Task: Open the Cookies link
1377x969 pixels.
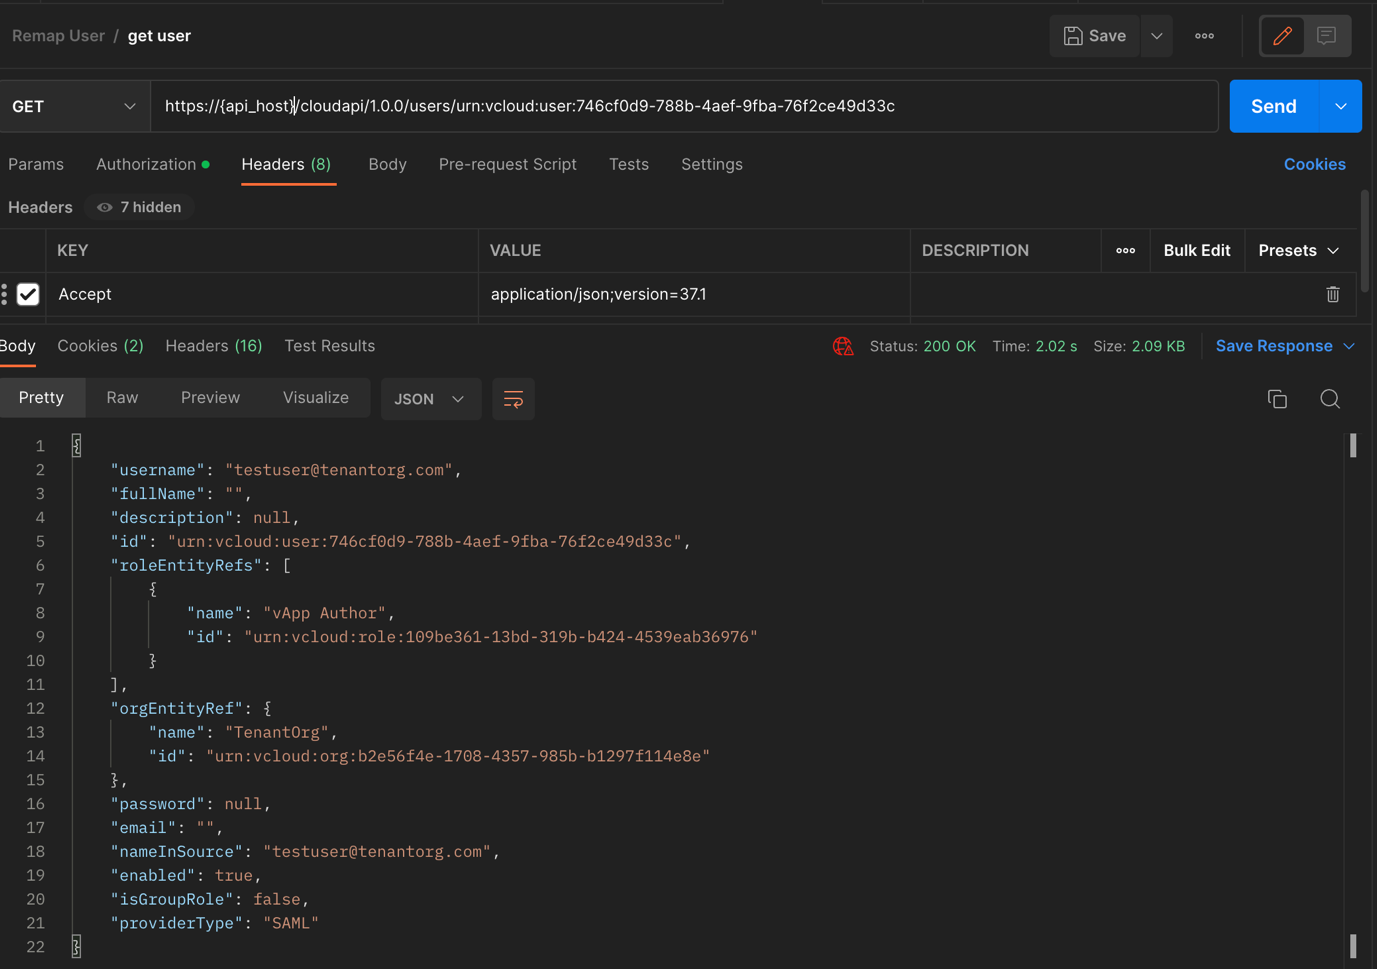Action: (1314, 164)
